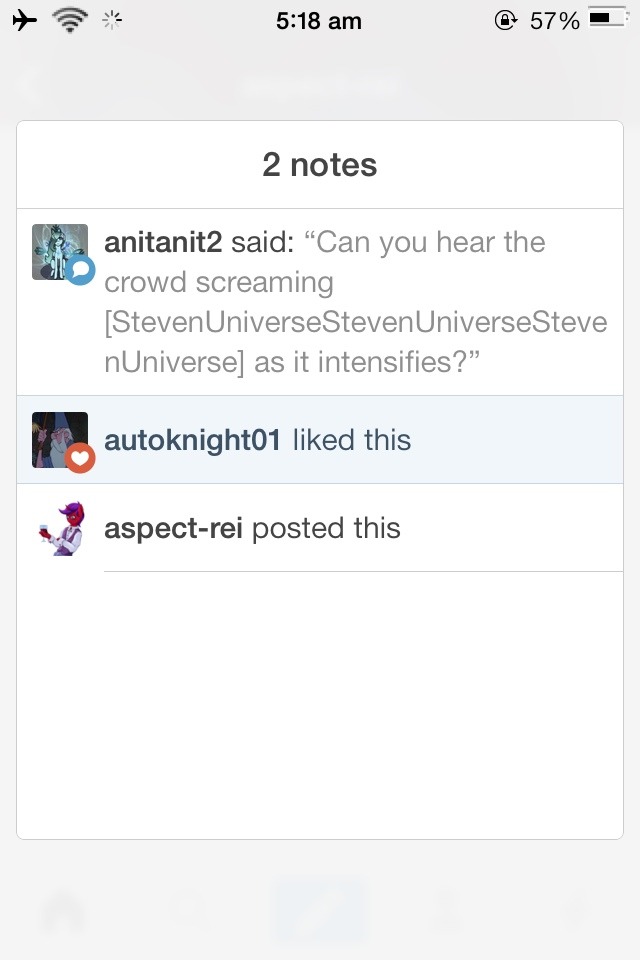Select the autoknight01 liked this row
Viewport: 640px width, 960px height.
tap(320, 440)
